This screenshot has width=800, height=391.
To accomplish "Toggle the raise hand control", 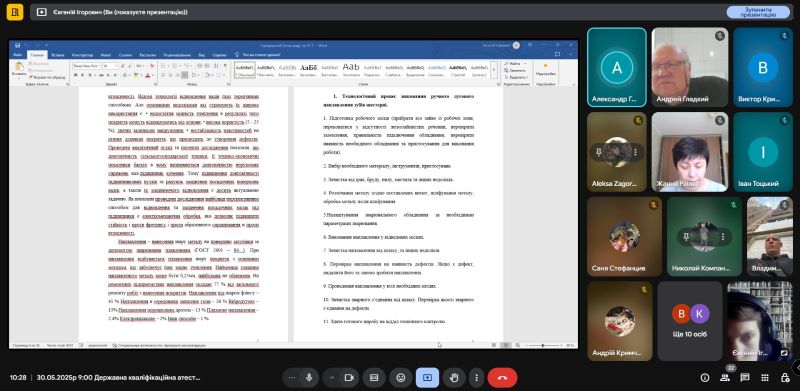I will 454,378.
